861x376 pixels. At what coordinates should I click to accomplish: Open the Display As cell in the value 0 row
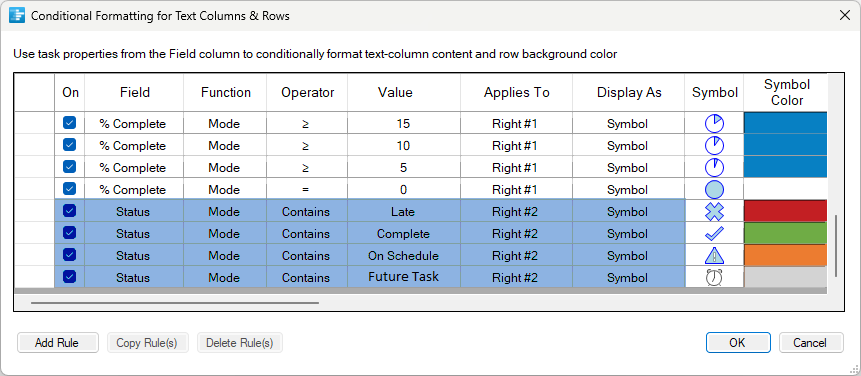tap(628, 189)
